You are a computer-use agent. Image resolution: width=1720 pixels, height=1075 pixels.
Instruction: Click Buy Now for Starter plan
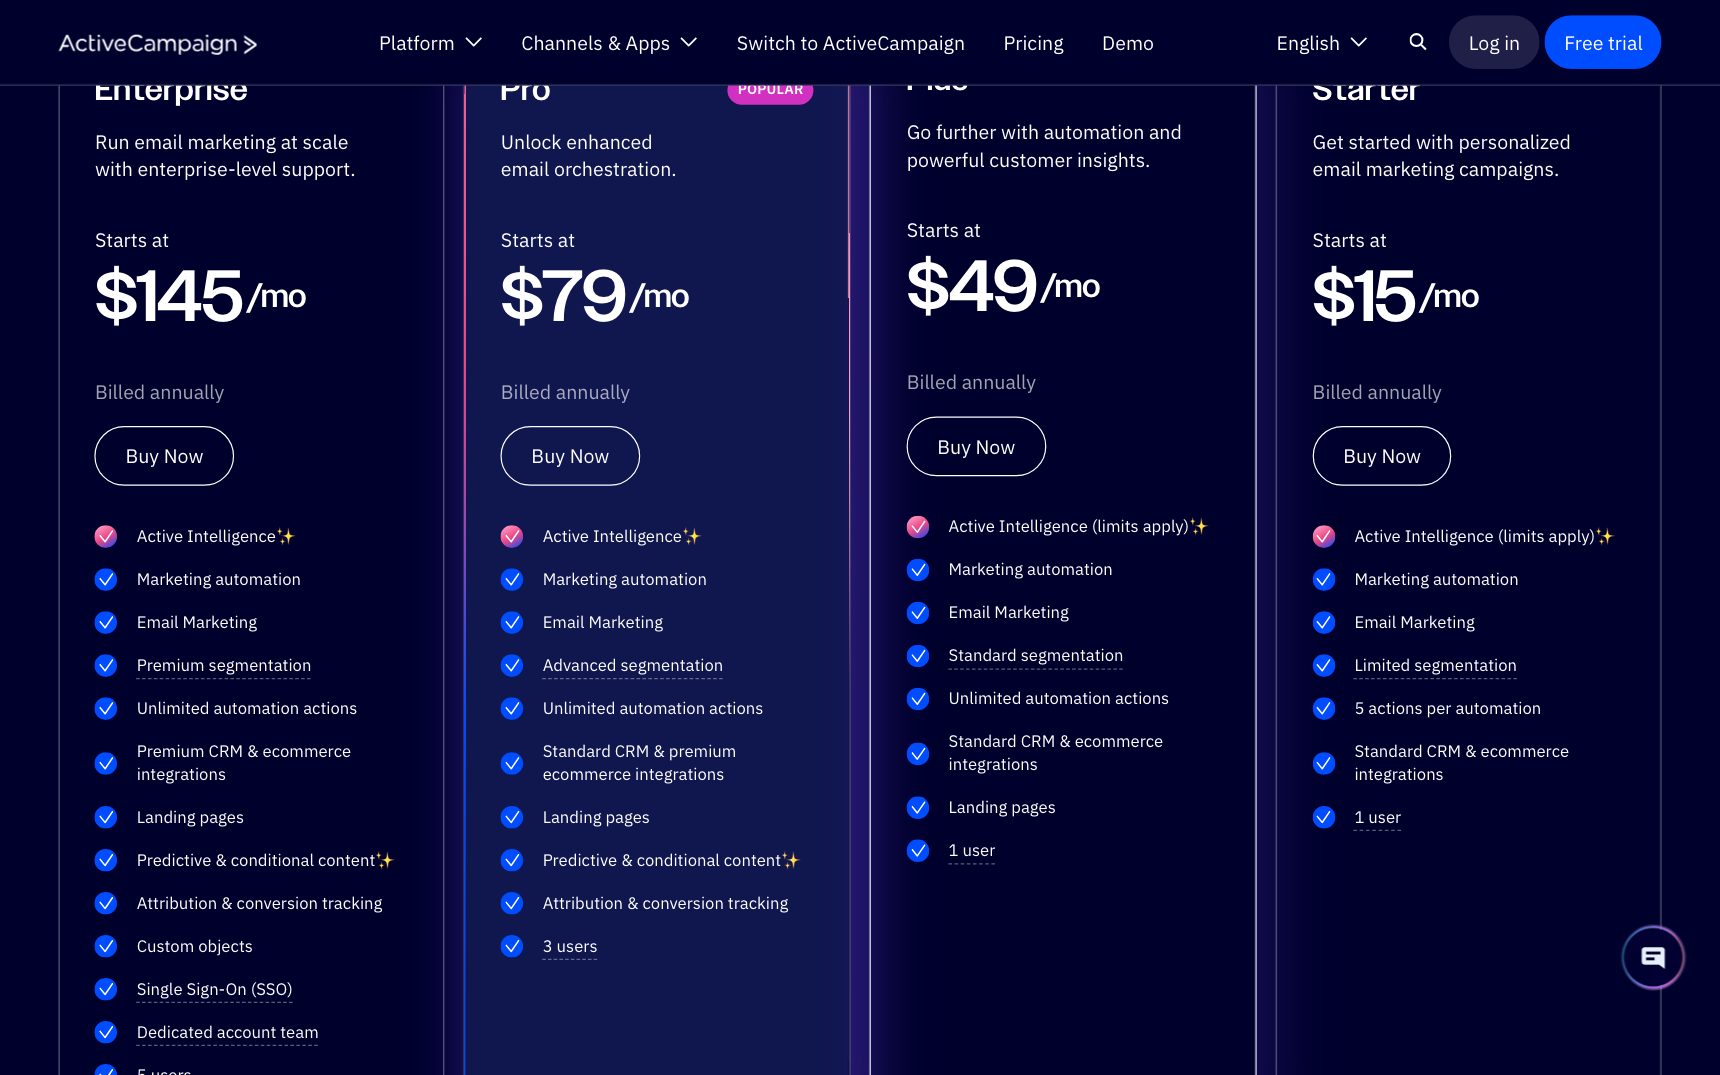tap(1381, 456)
